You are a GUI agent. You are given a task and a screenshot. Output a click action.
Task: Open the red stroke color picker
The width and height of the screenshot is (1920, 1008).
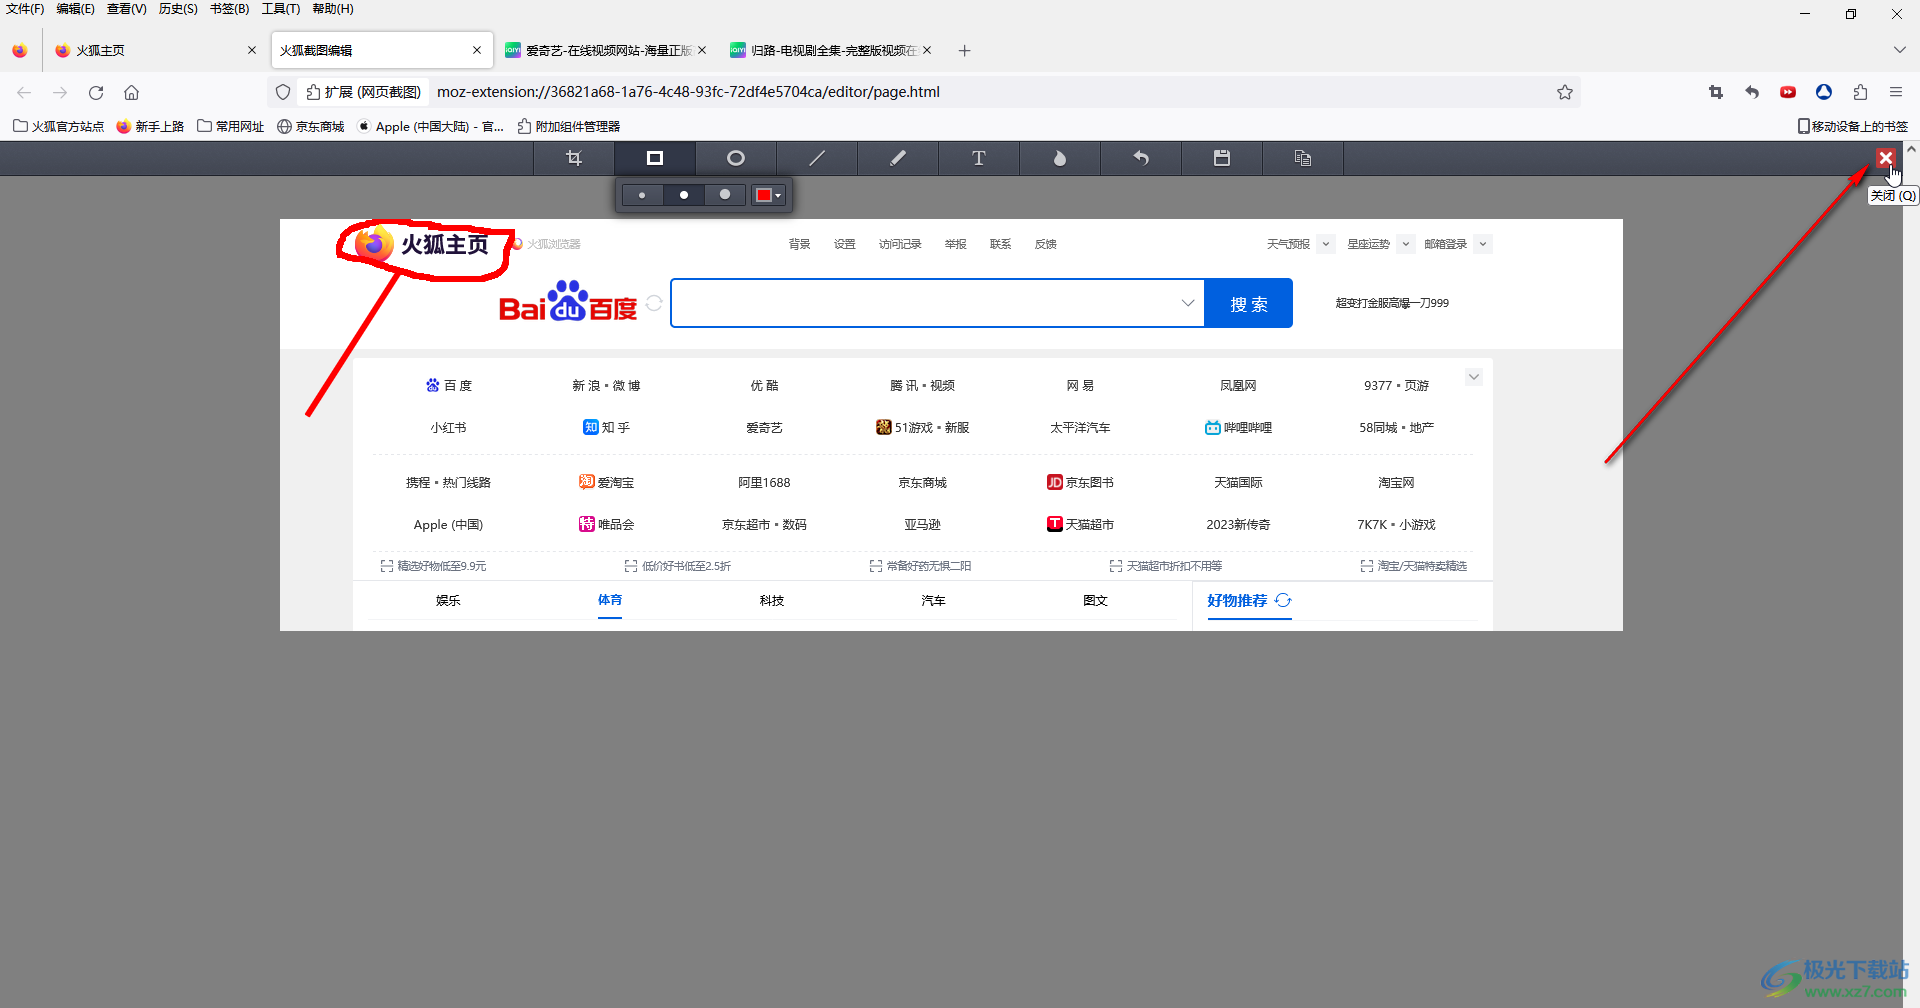[769, 195]
